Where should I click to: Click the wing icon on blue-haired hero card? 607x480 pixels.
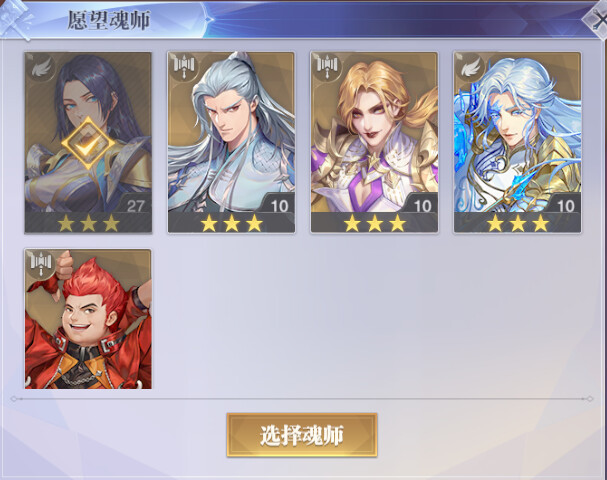[x=470, y=67]
